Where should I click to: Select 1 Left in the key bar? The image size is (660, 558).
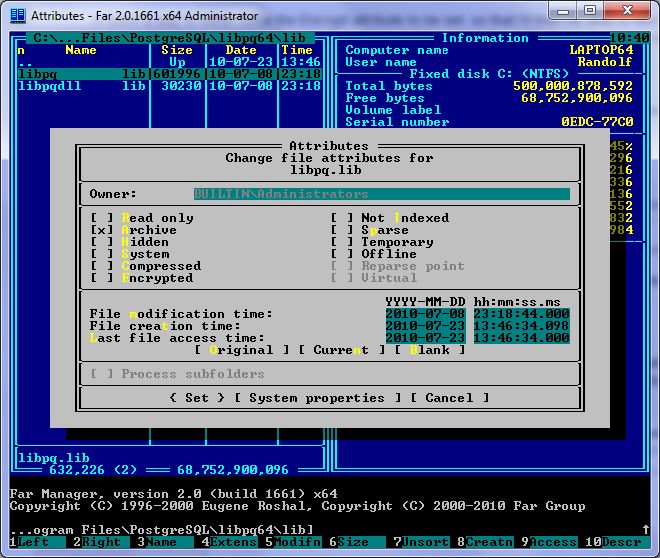point(37,542)
